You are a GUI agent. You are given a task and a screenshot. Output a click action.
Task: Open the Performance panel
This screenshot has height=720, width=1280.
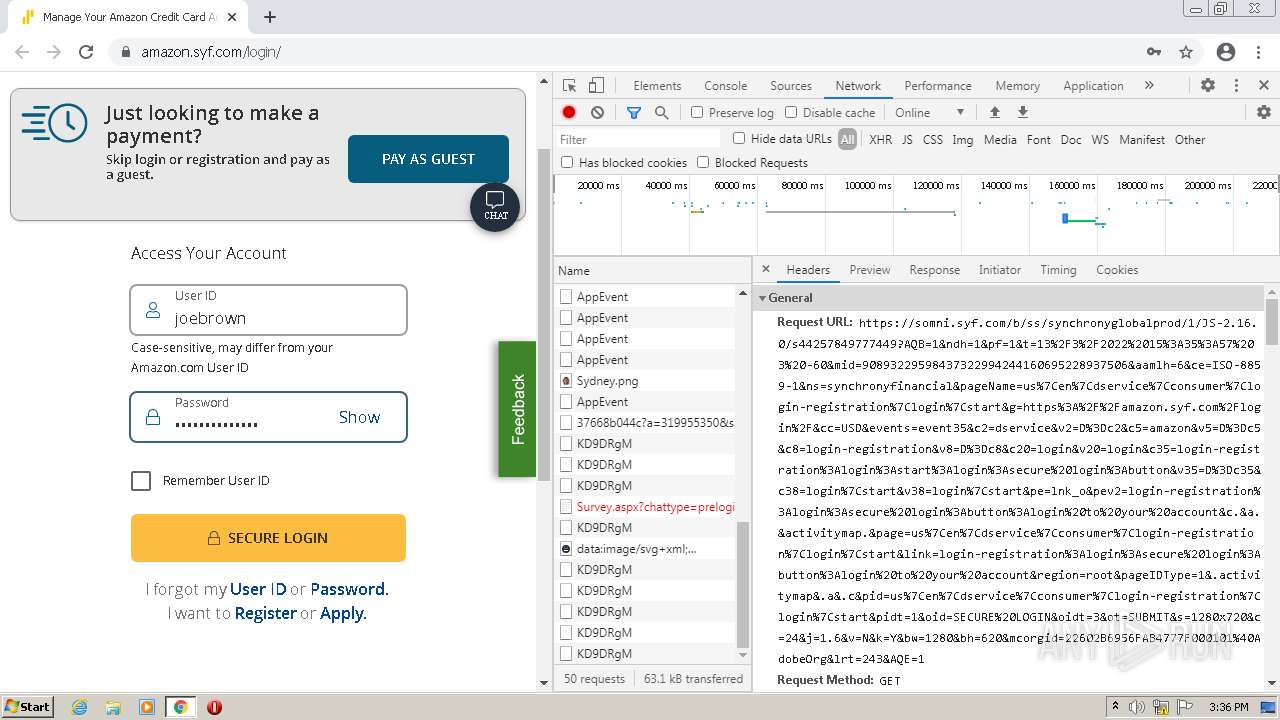coord(938,86)
